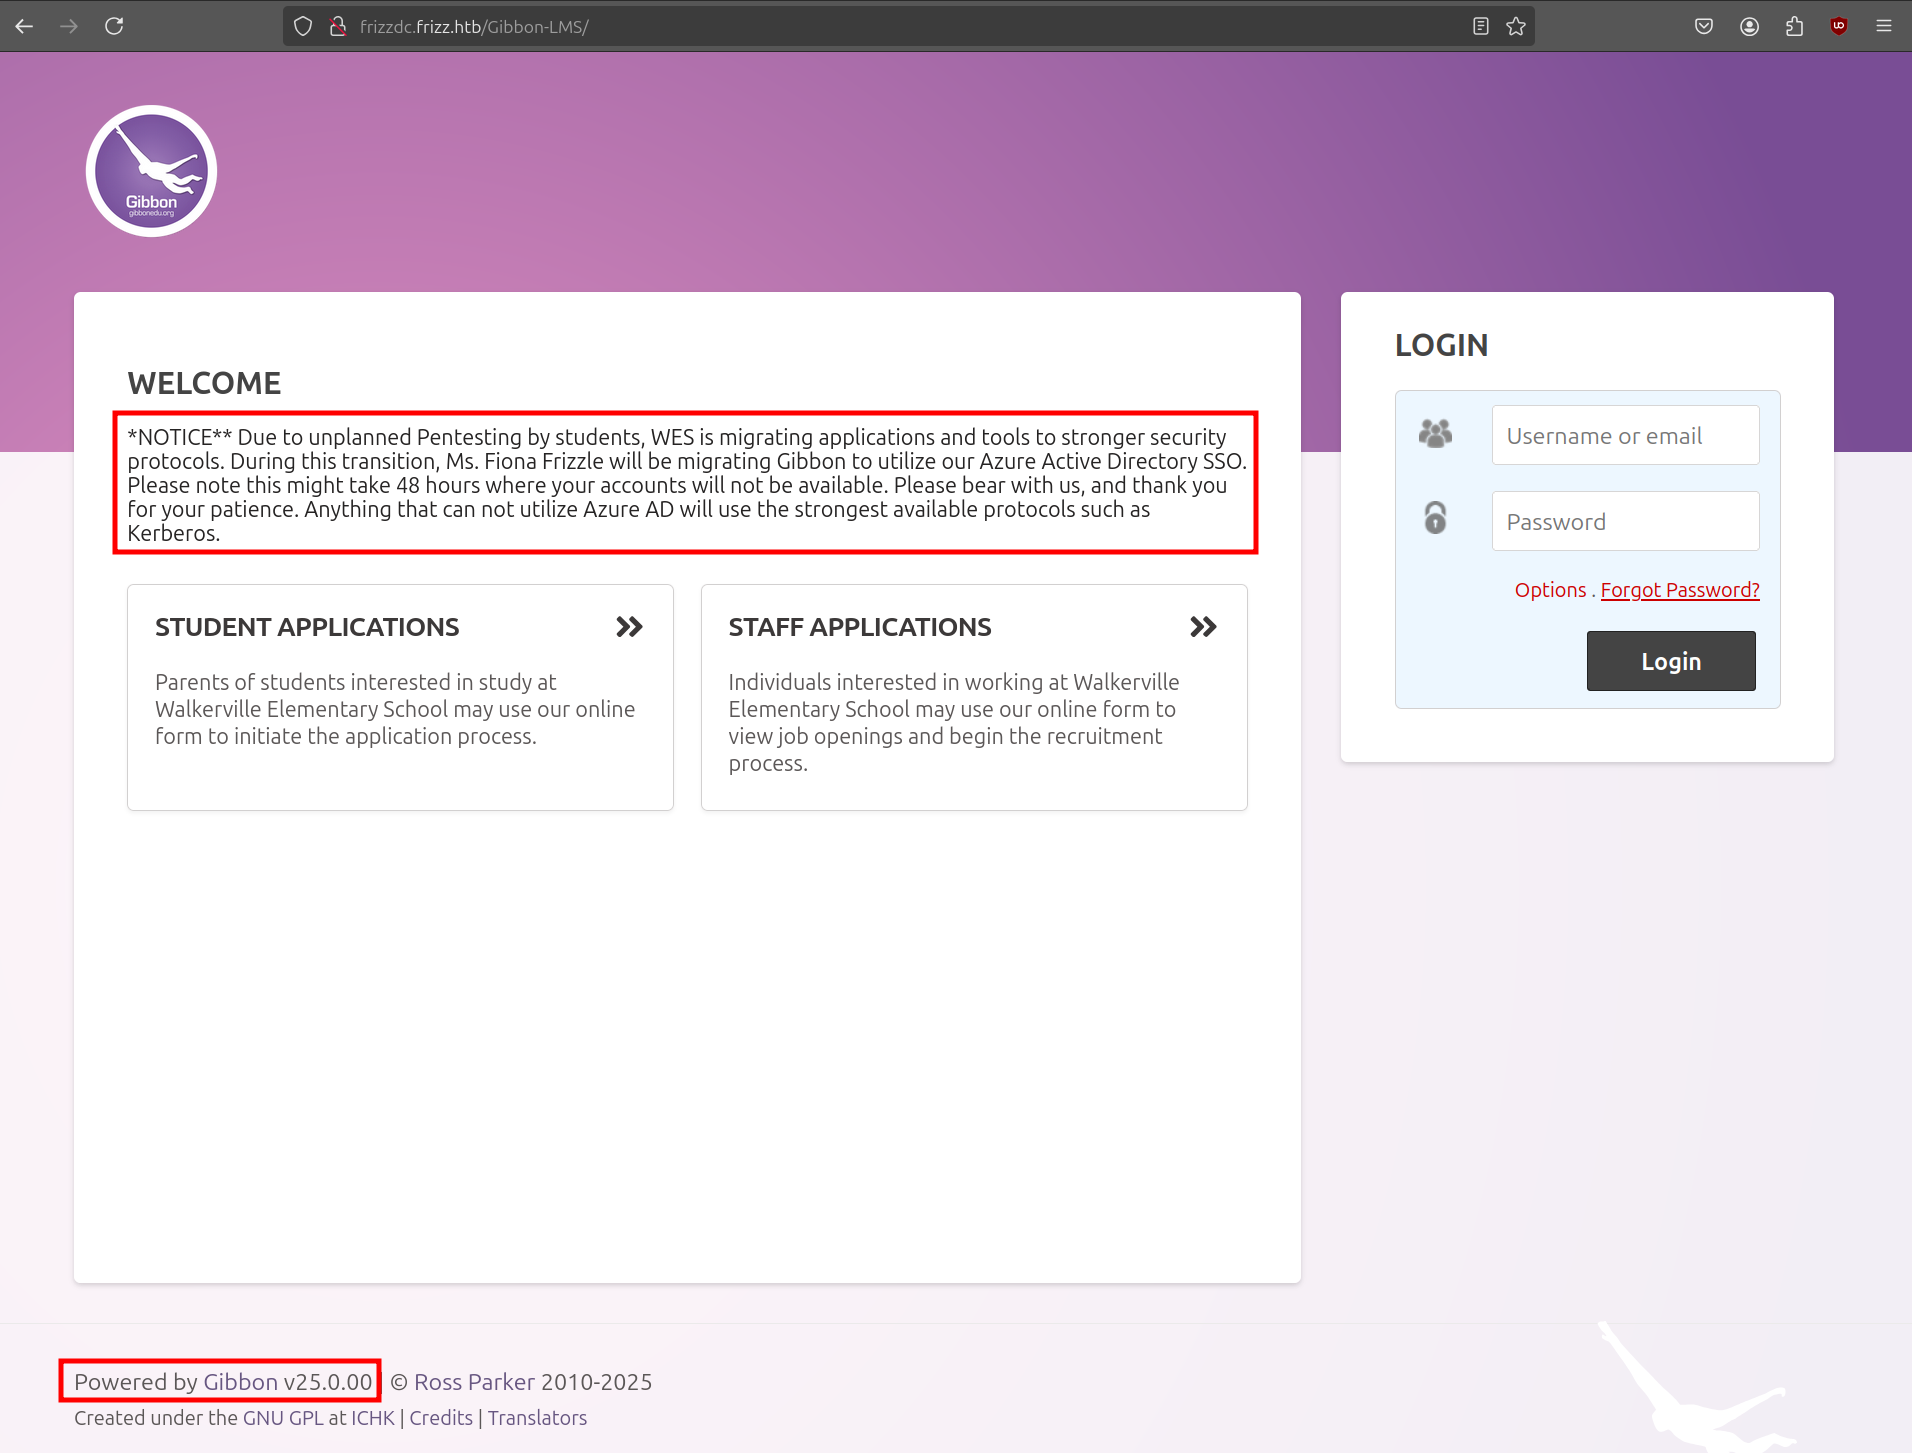Image resolution: width=1912 pixels, height=1453 pixels.
Task: Click the Gibbon logo in the header
Action: [151, 171]
